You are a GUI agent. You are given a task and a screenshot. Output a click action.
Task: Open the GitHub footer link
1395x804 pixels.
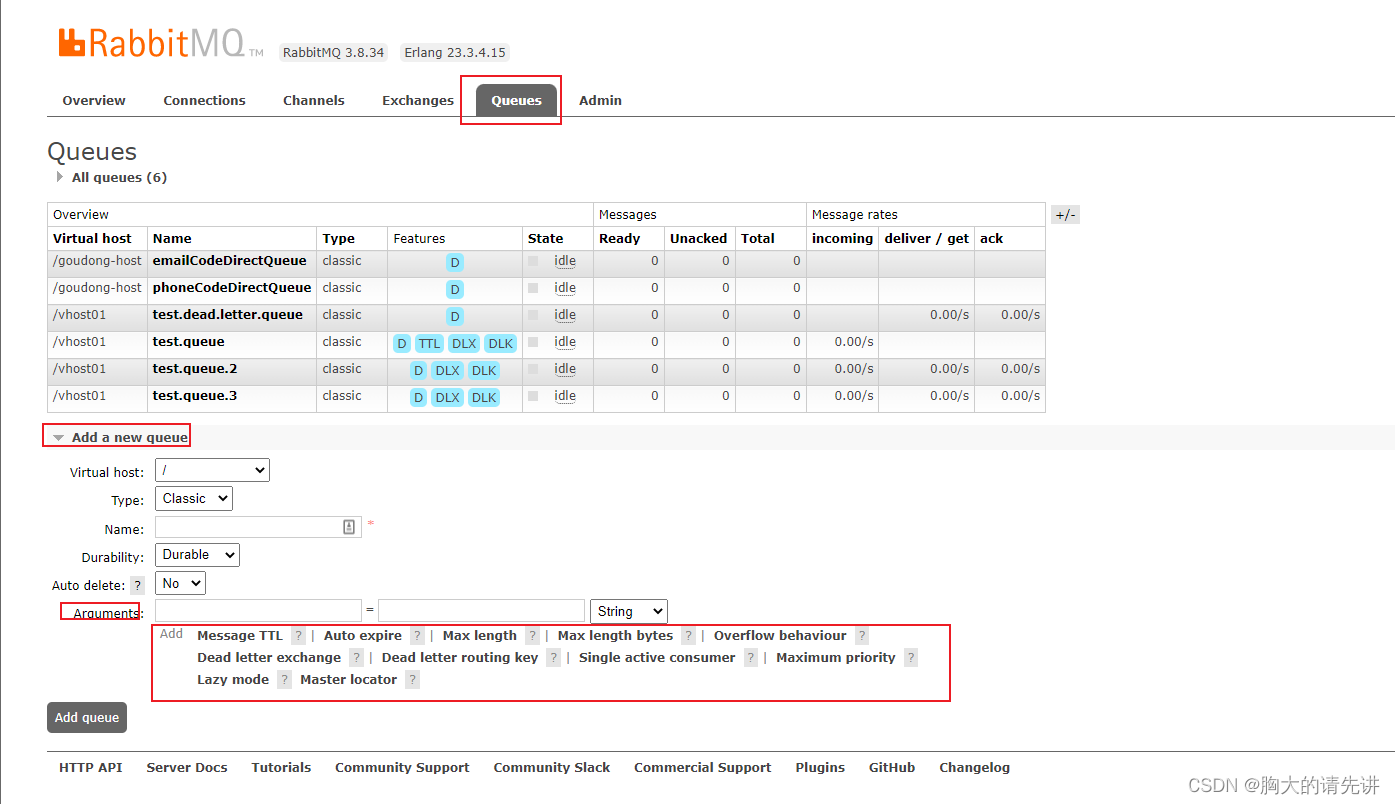892,768
